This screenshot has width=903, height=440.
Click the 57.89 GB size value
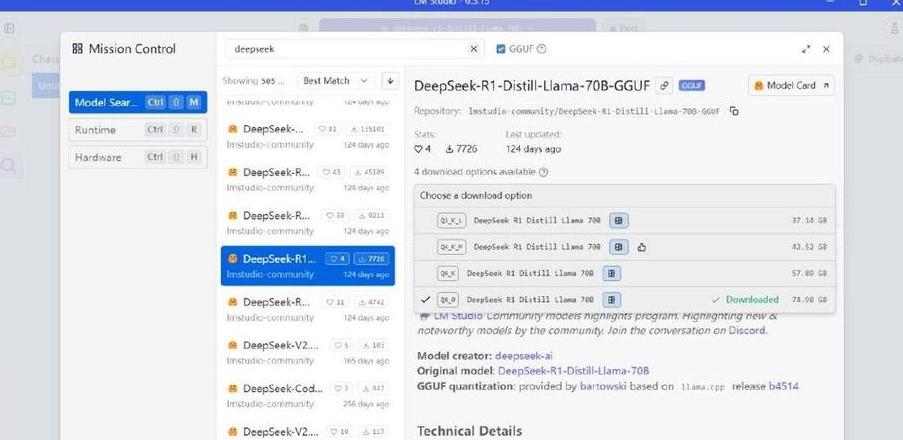point(809,274)
